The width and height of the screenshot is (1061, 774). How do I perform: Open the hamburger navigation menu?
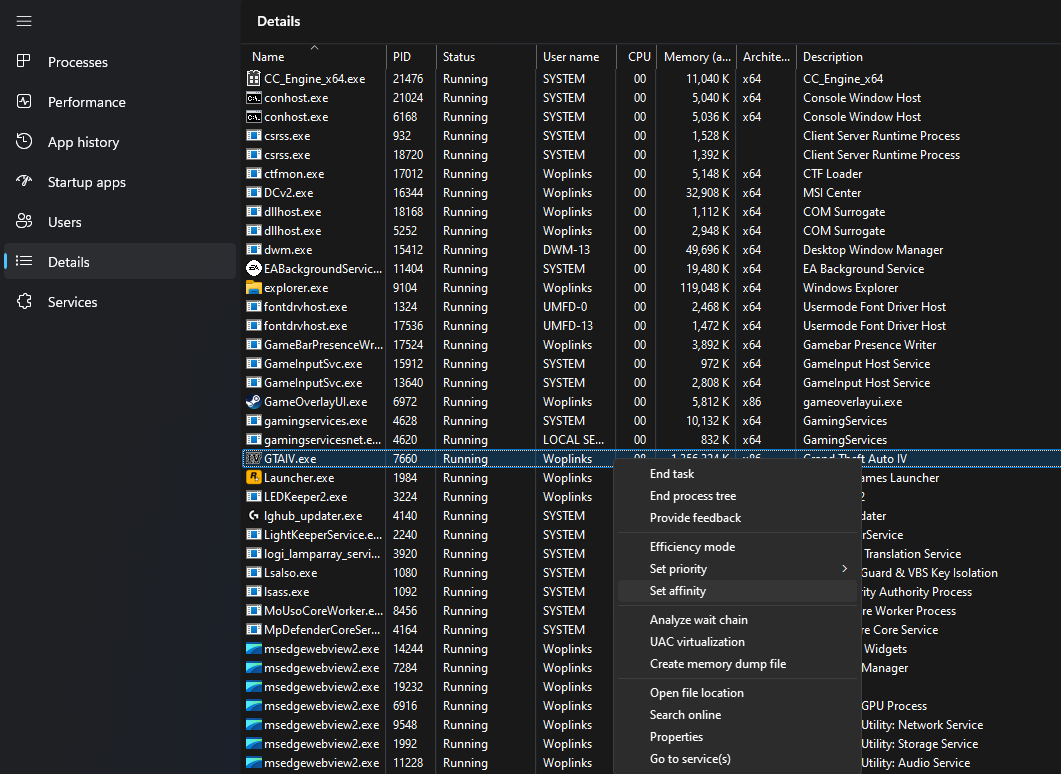point(24,21)
